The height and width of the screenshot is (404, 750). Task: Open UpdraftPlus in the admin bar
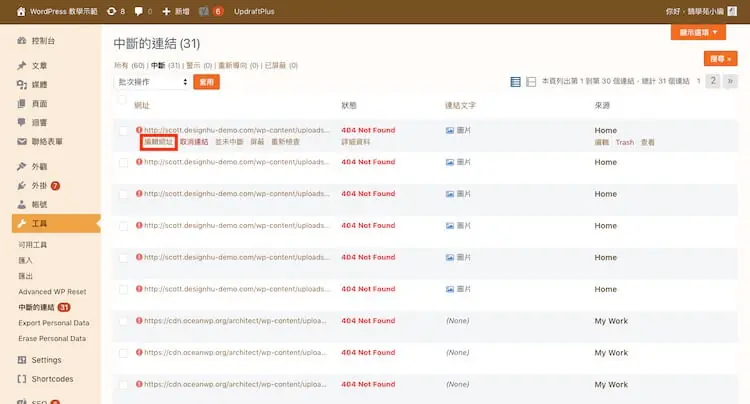coord(254,11)
